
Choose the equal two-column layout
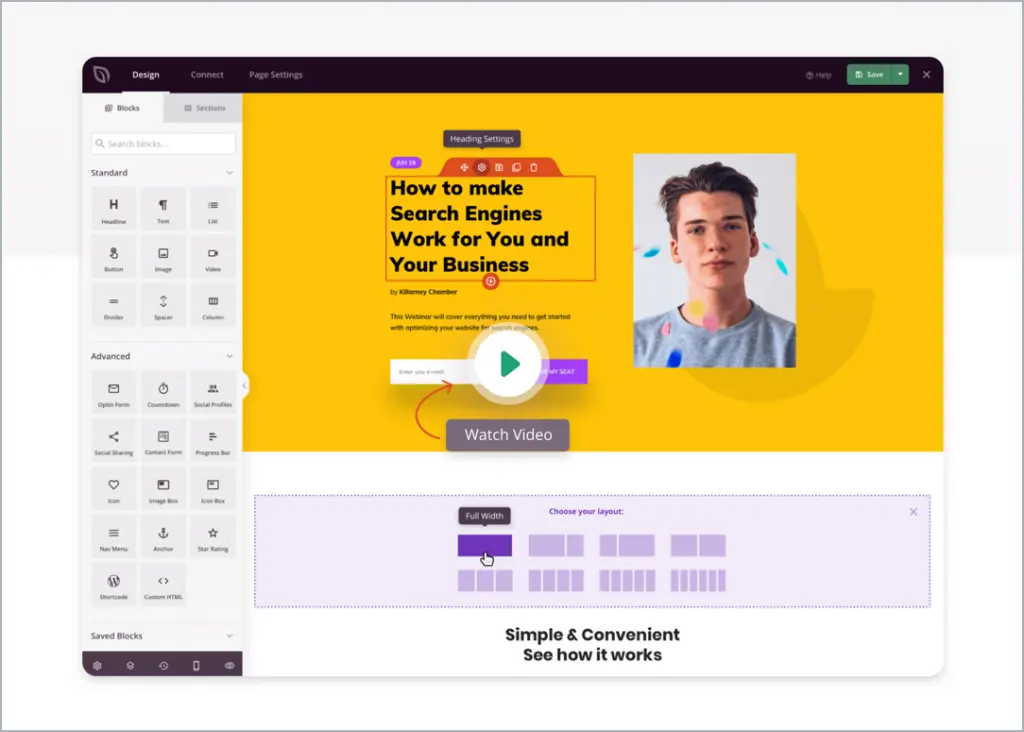coord(698,545)
